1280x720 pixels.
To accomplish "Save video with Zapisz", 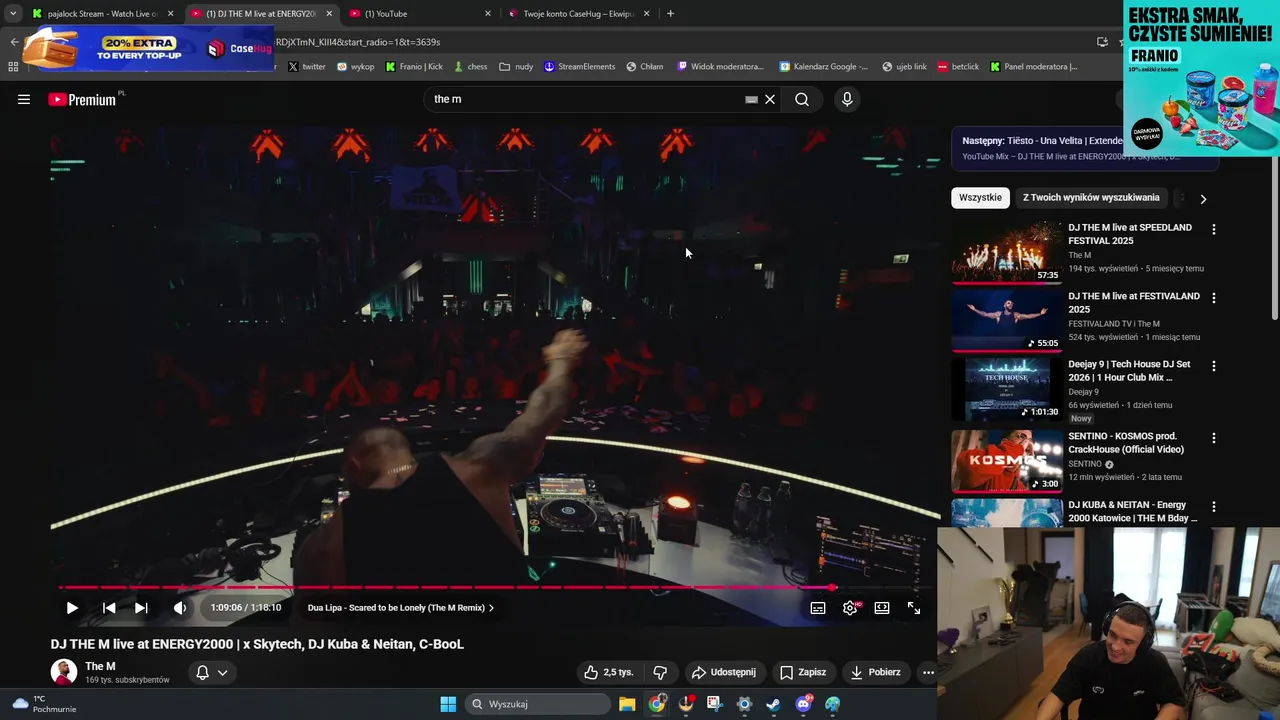I will pyautogui.click(x=803, y=672).
